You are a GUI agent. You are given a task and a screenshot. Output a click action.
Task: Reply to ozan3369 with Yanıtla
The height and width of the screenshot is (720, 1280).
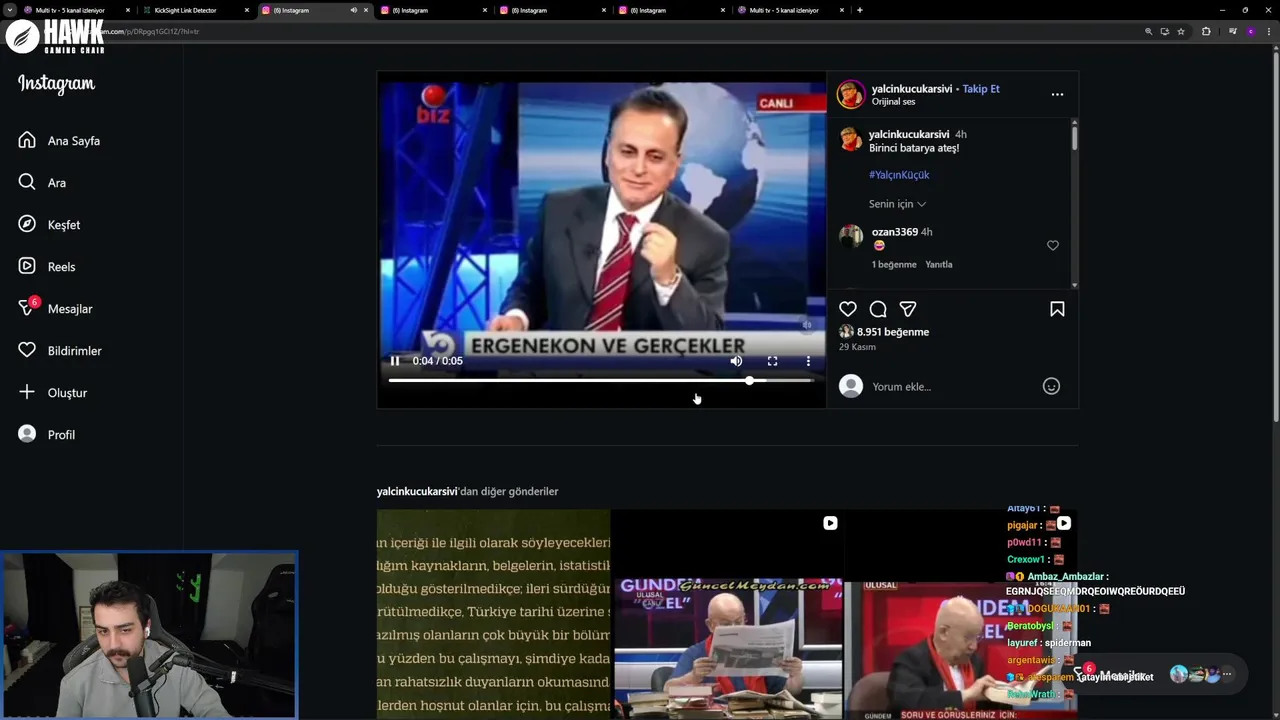point(939,265)
